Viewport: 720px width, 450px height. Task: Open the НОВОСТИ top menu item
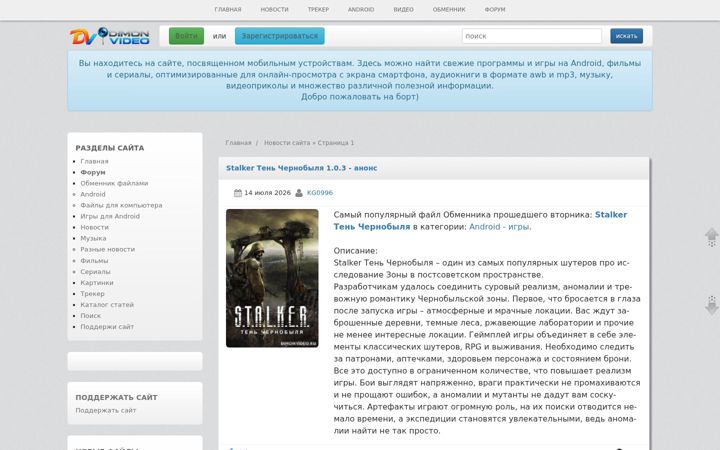275,9
